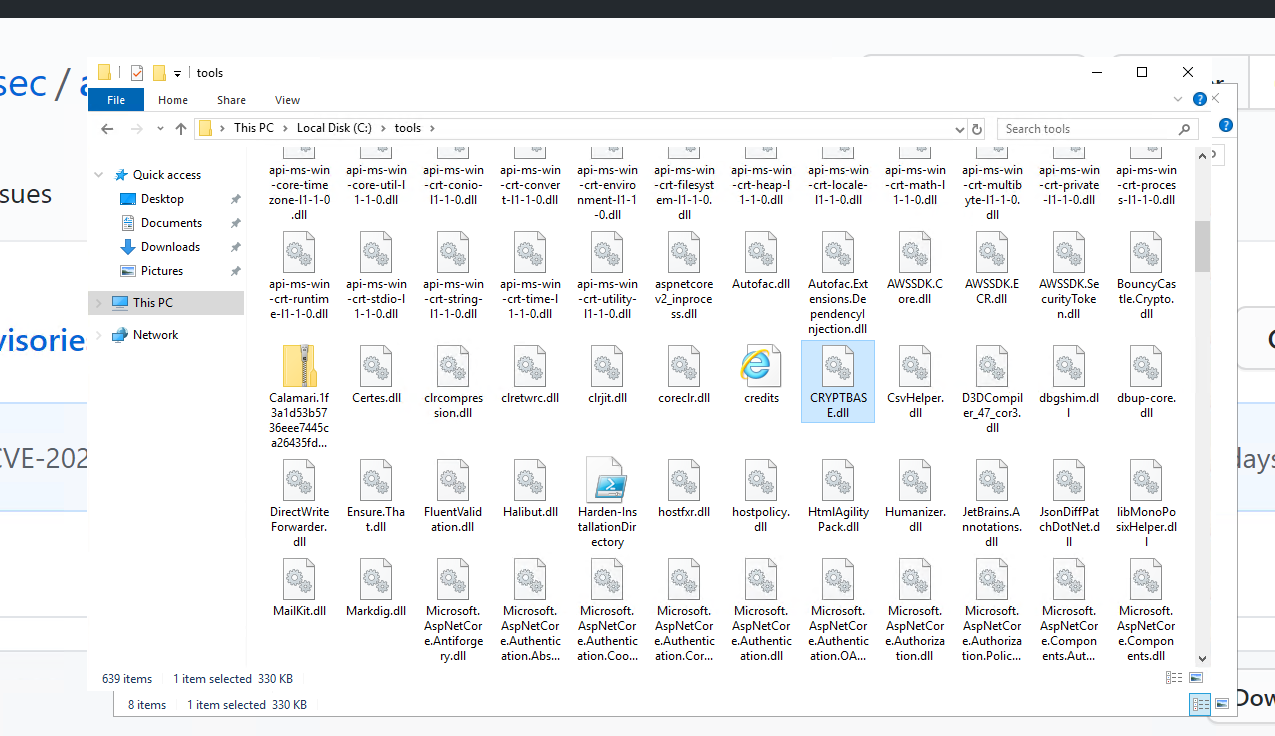Open the View ribbon tab
1275x736 pixels.
coord(287,100)
